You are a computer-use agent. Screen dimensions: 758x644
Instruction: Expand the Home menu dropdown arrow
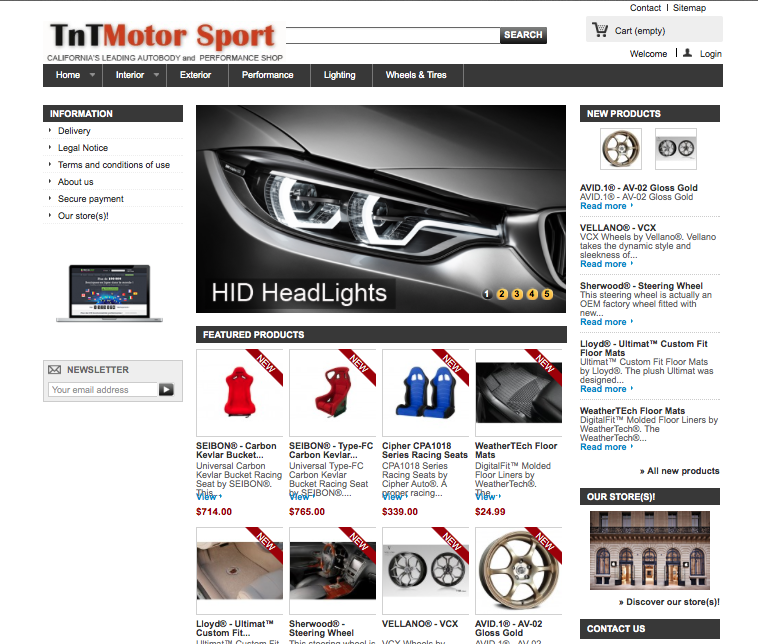[x=92, y=75]
